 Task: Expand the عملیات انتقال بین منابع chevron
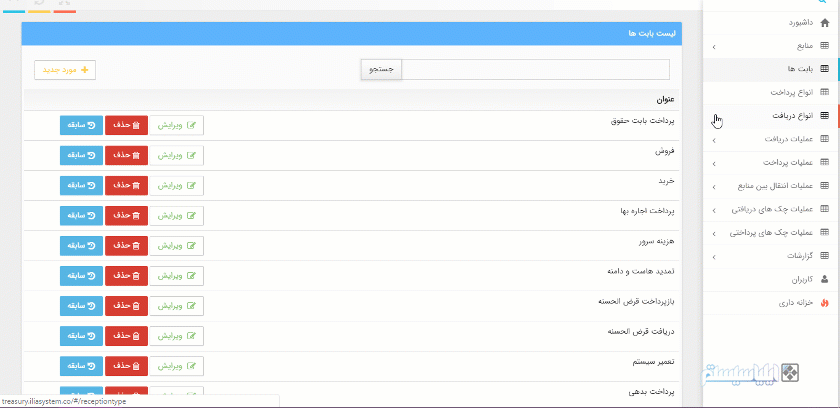coord(713,186)
